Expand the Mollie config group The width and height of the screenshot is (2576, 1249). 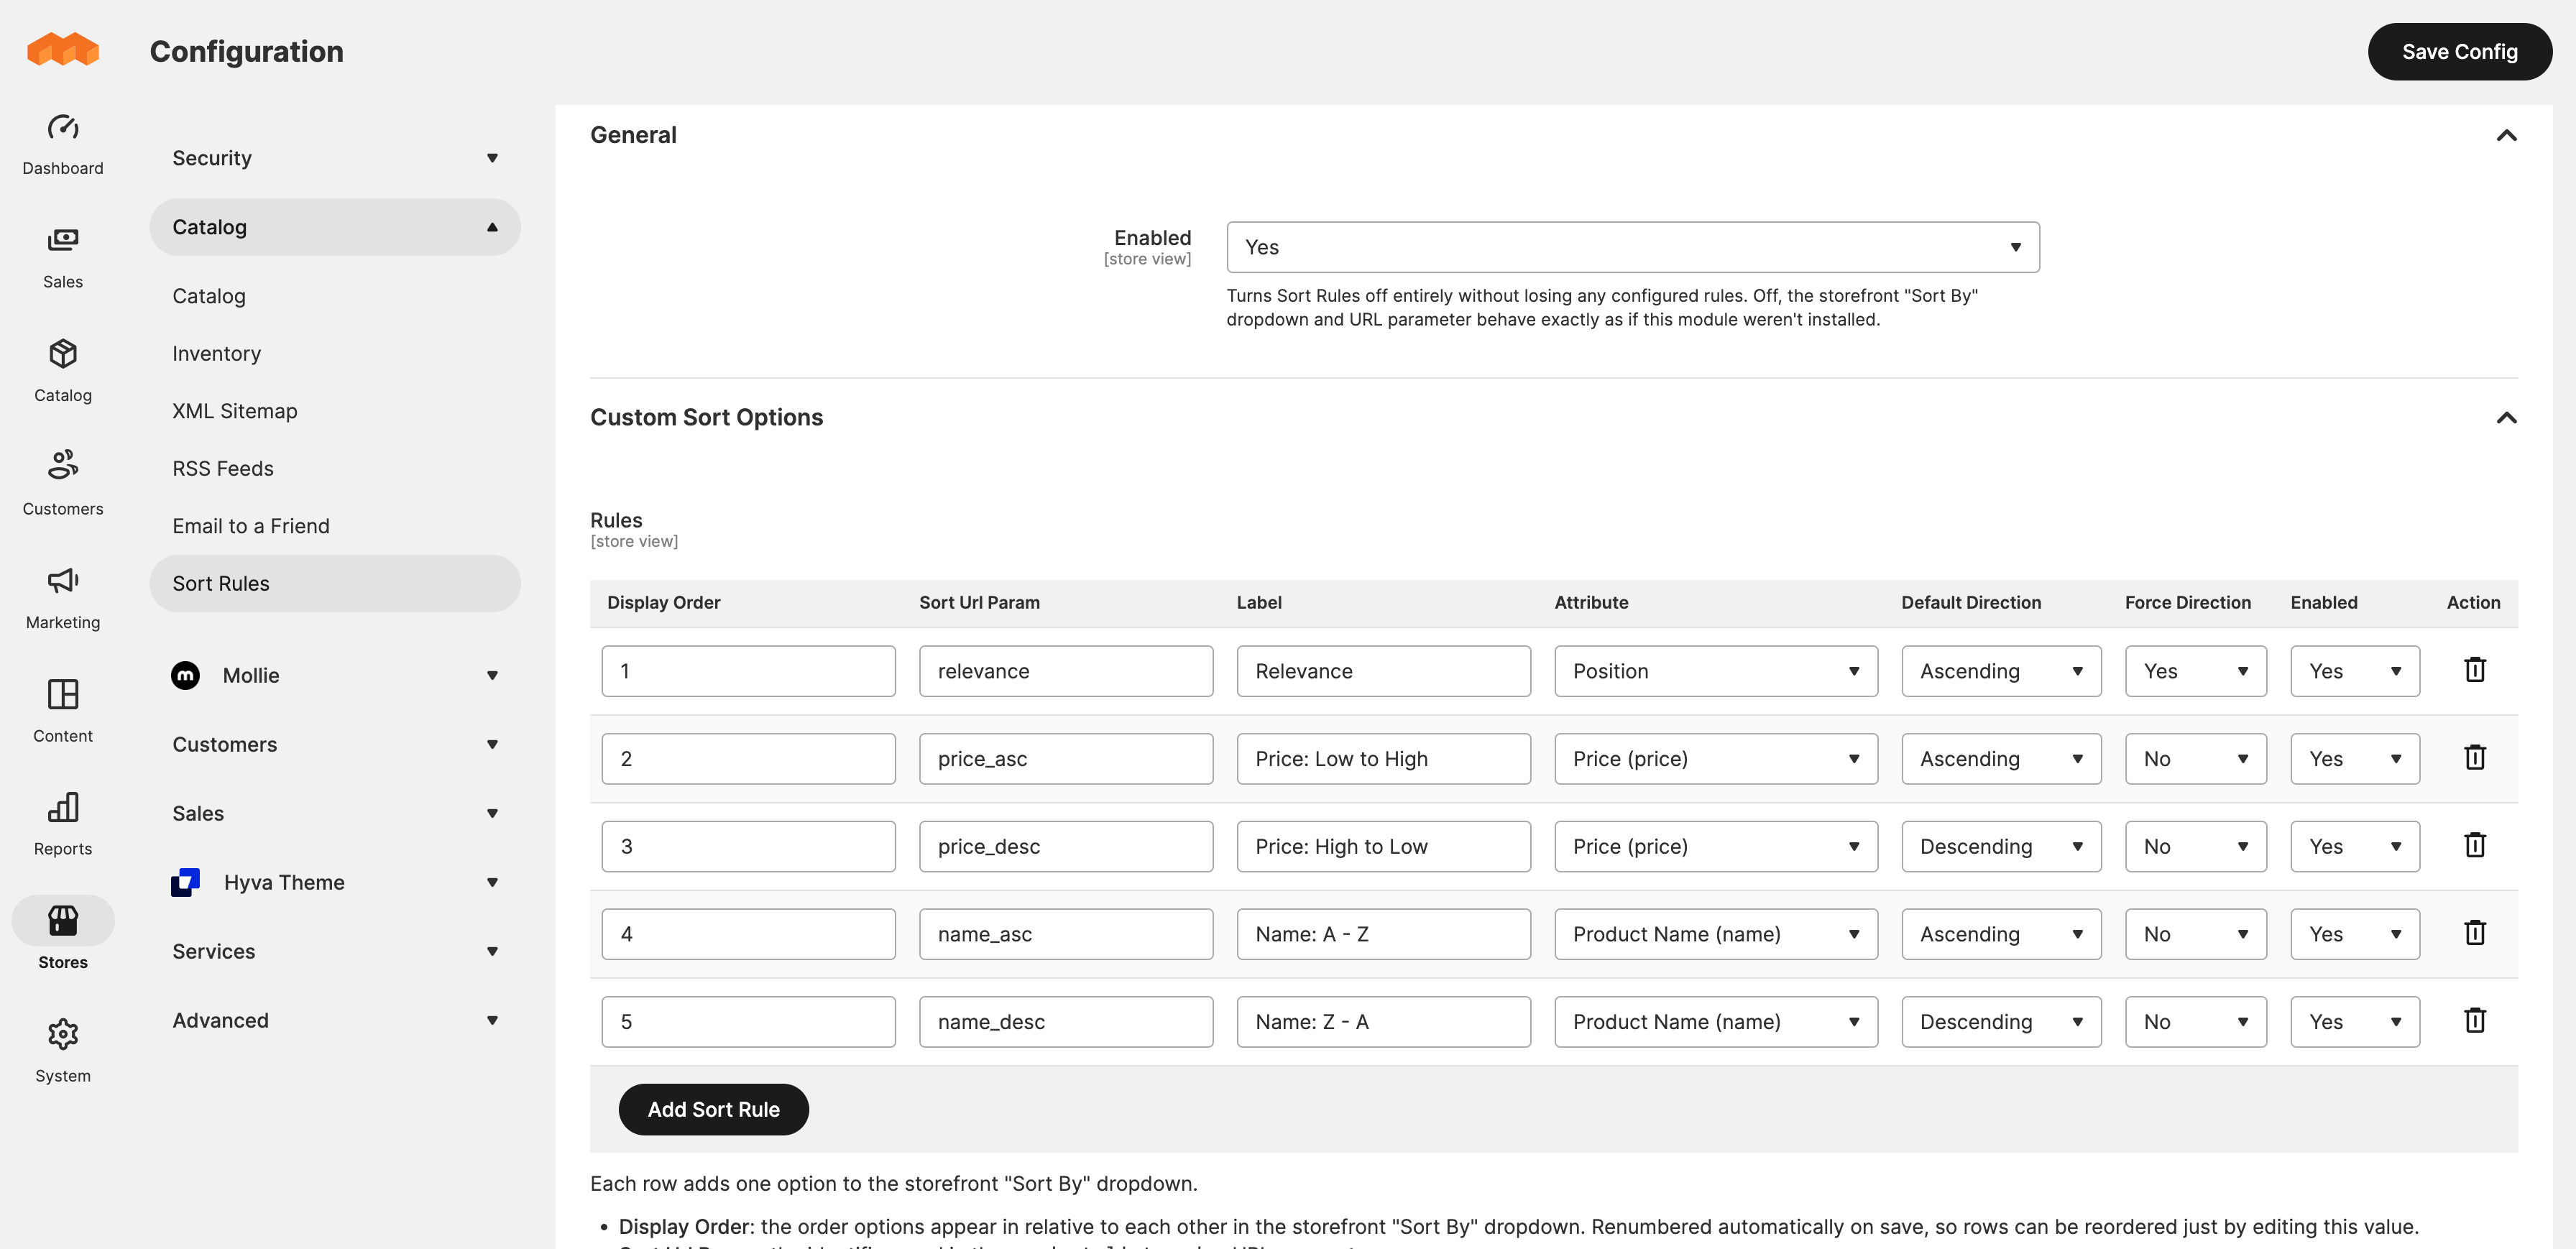coord(335,676)
